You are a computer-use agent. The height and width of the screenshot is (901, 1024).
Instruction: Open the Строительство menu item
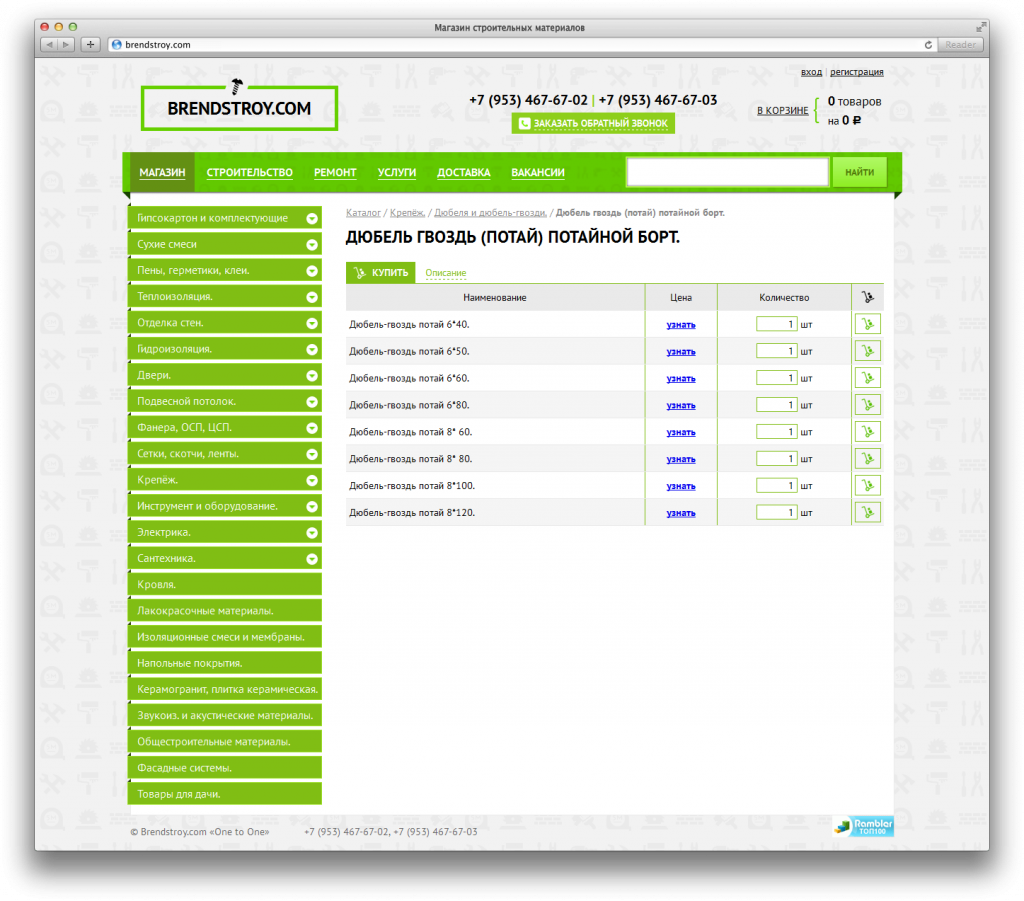pyautogui.click(x=249, y=172)
